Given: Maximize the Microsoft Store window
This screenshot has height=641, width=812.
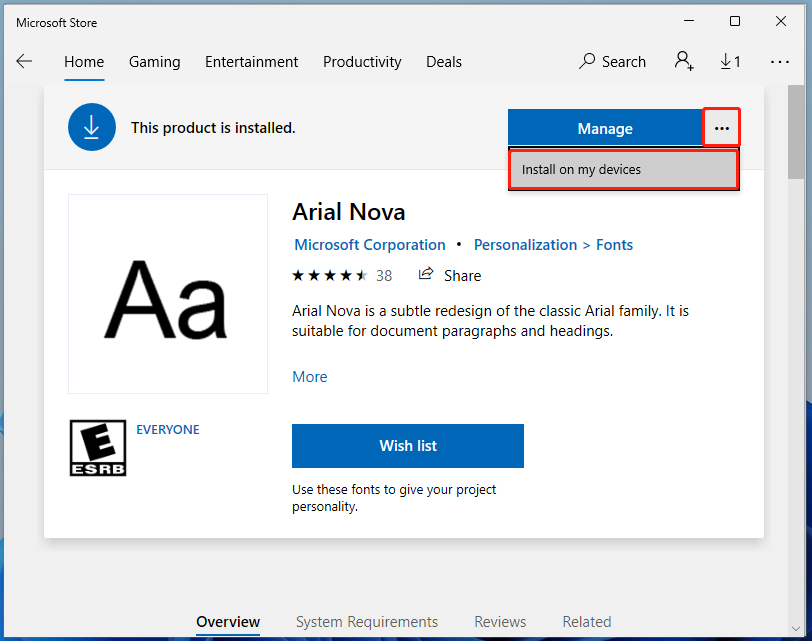Looking at the screenshot, I should [x=735, y=21].
